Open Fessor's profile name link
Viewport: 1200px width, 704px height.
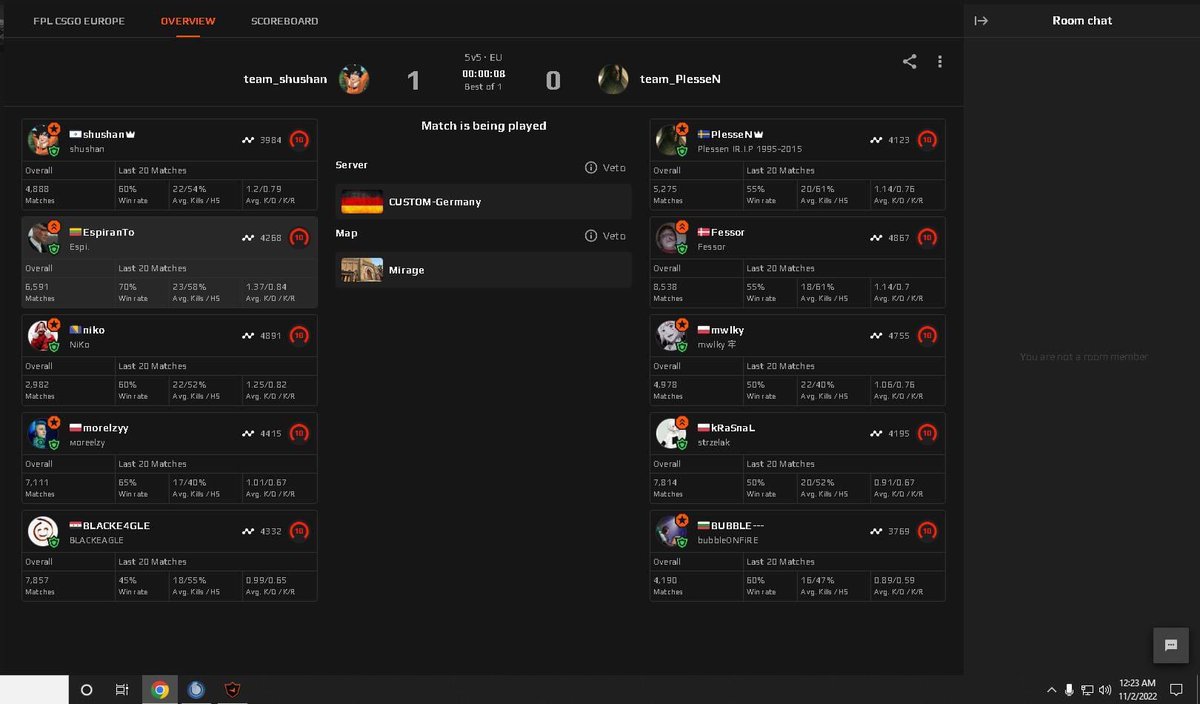coord(728,232)
